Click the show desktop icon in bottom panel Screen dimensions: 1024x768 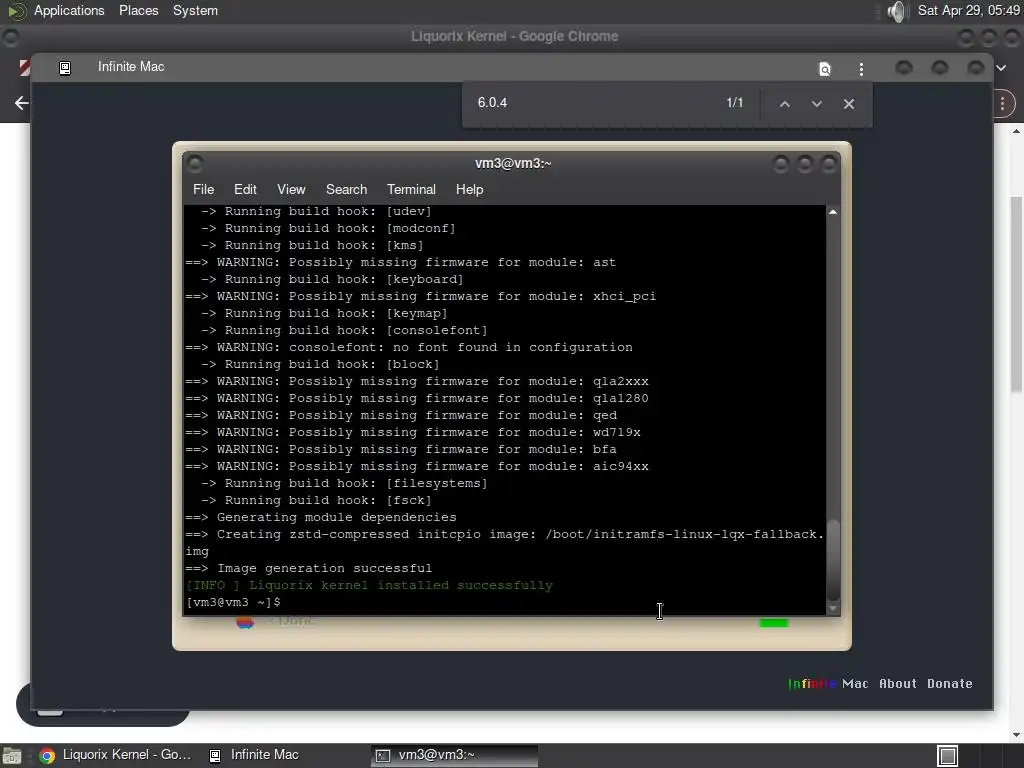[11, 756]
